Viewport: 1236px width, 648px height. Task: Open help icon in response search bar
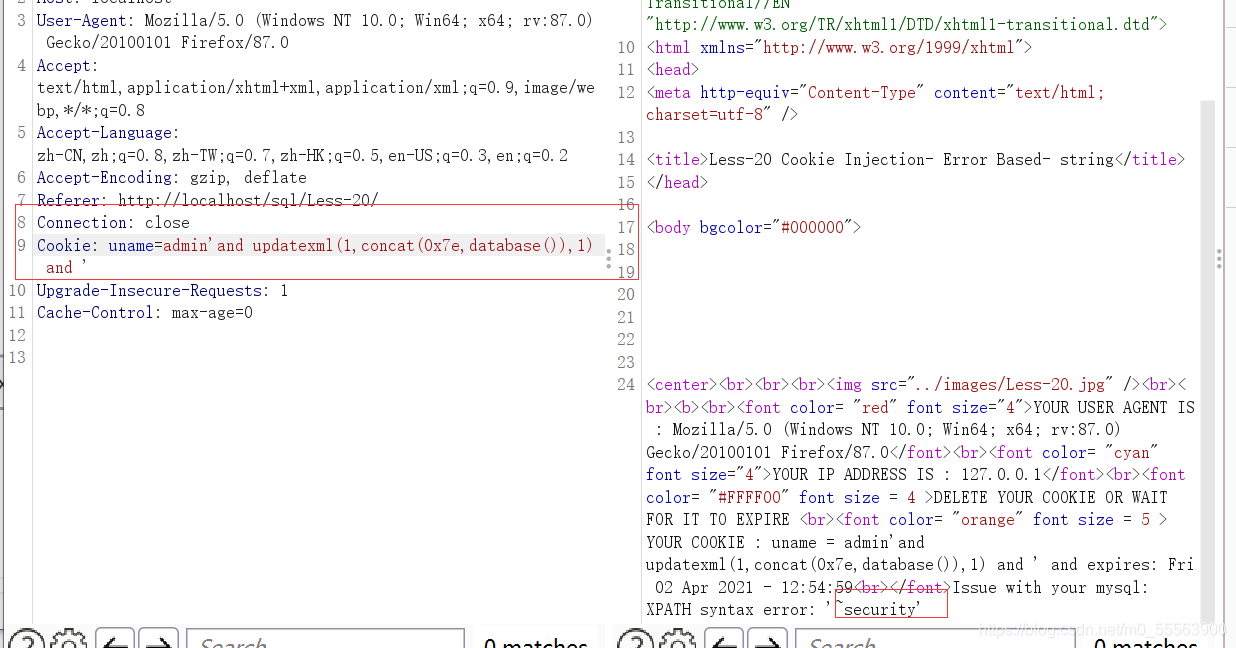[634, 640]
